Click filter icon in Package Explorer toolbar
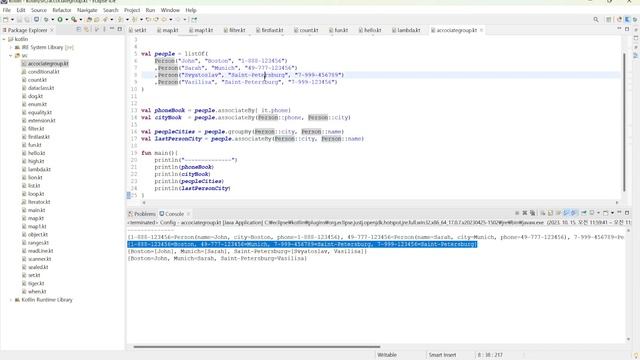This screenshot has height=360, width=640. coord(96,29)
